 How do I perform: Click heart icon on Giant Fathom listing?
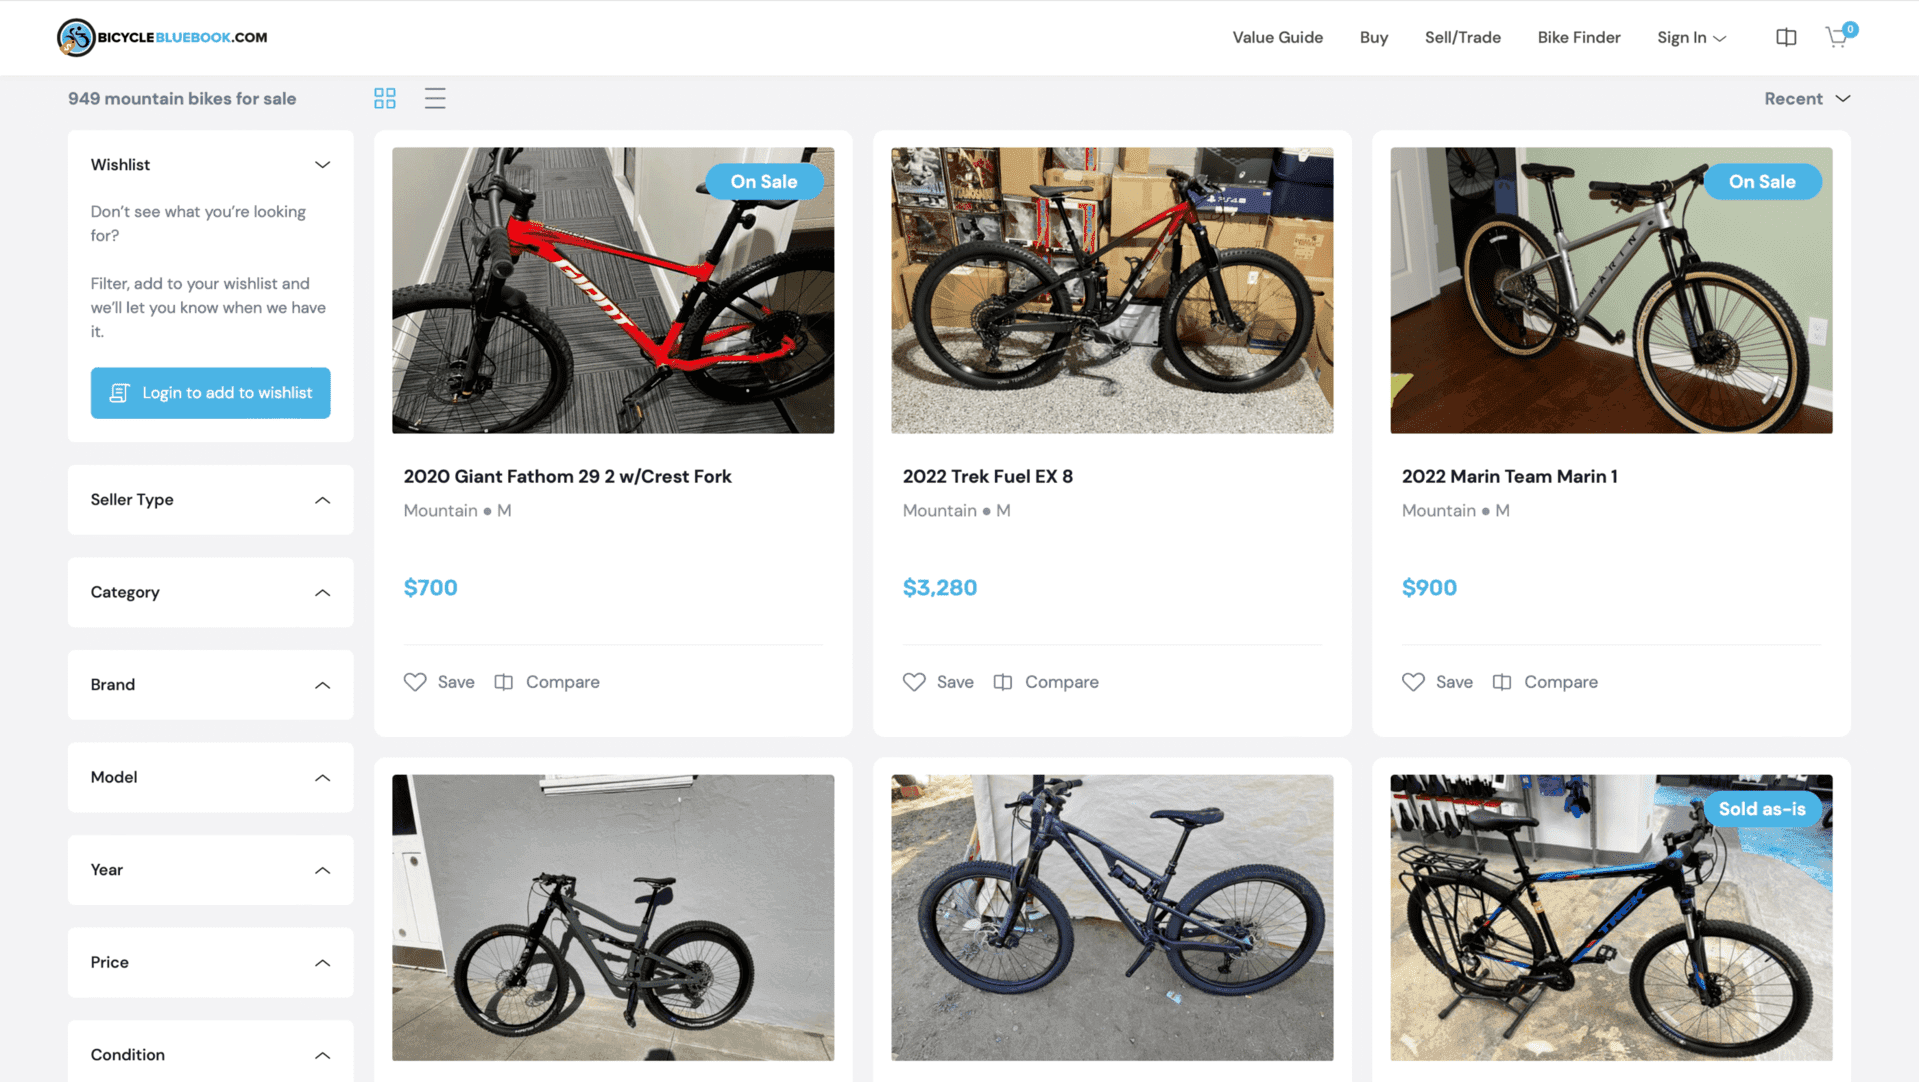415,682
